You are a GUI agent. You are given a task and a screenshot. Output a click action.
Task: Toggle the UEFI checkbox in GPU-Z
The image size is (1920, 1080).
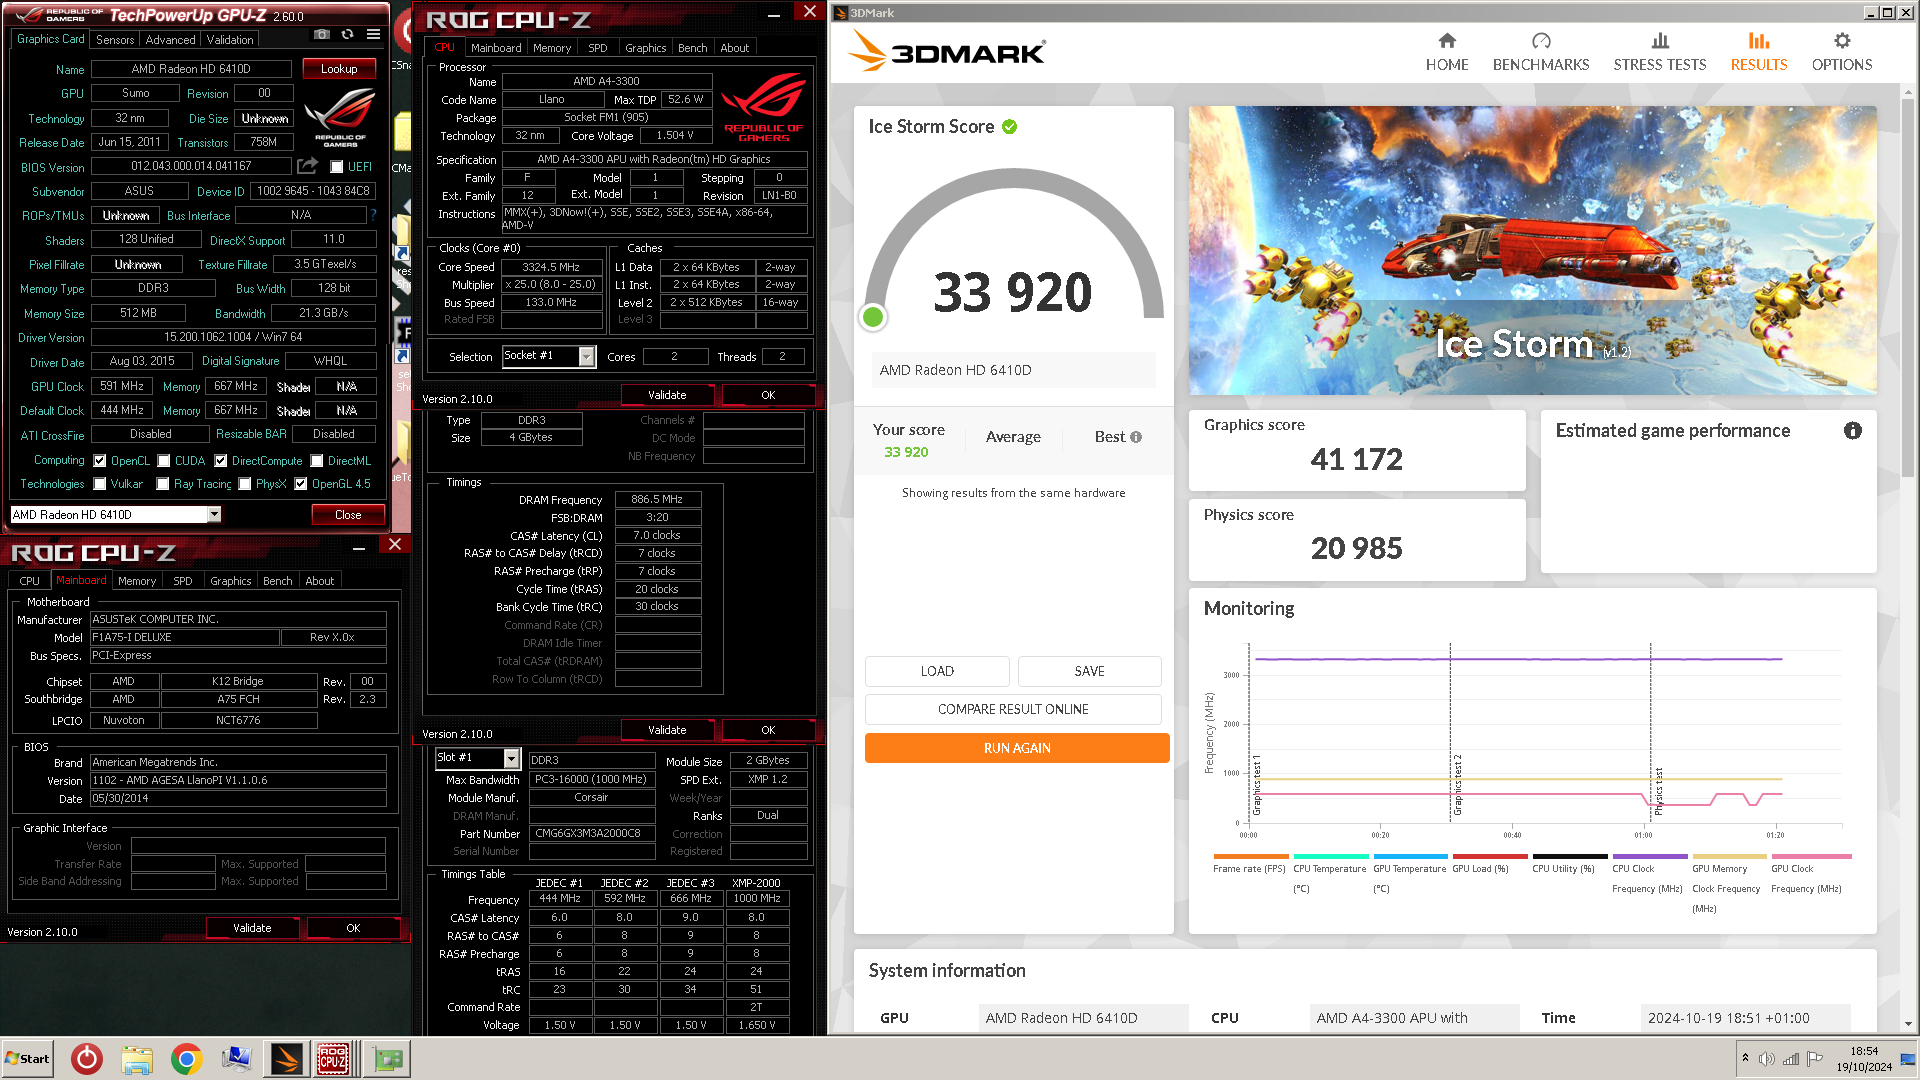[337, 167]
